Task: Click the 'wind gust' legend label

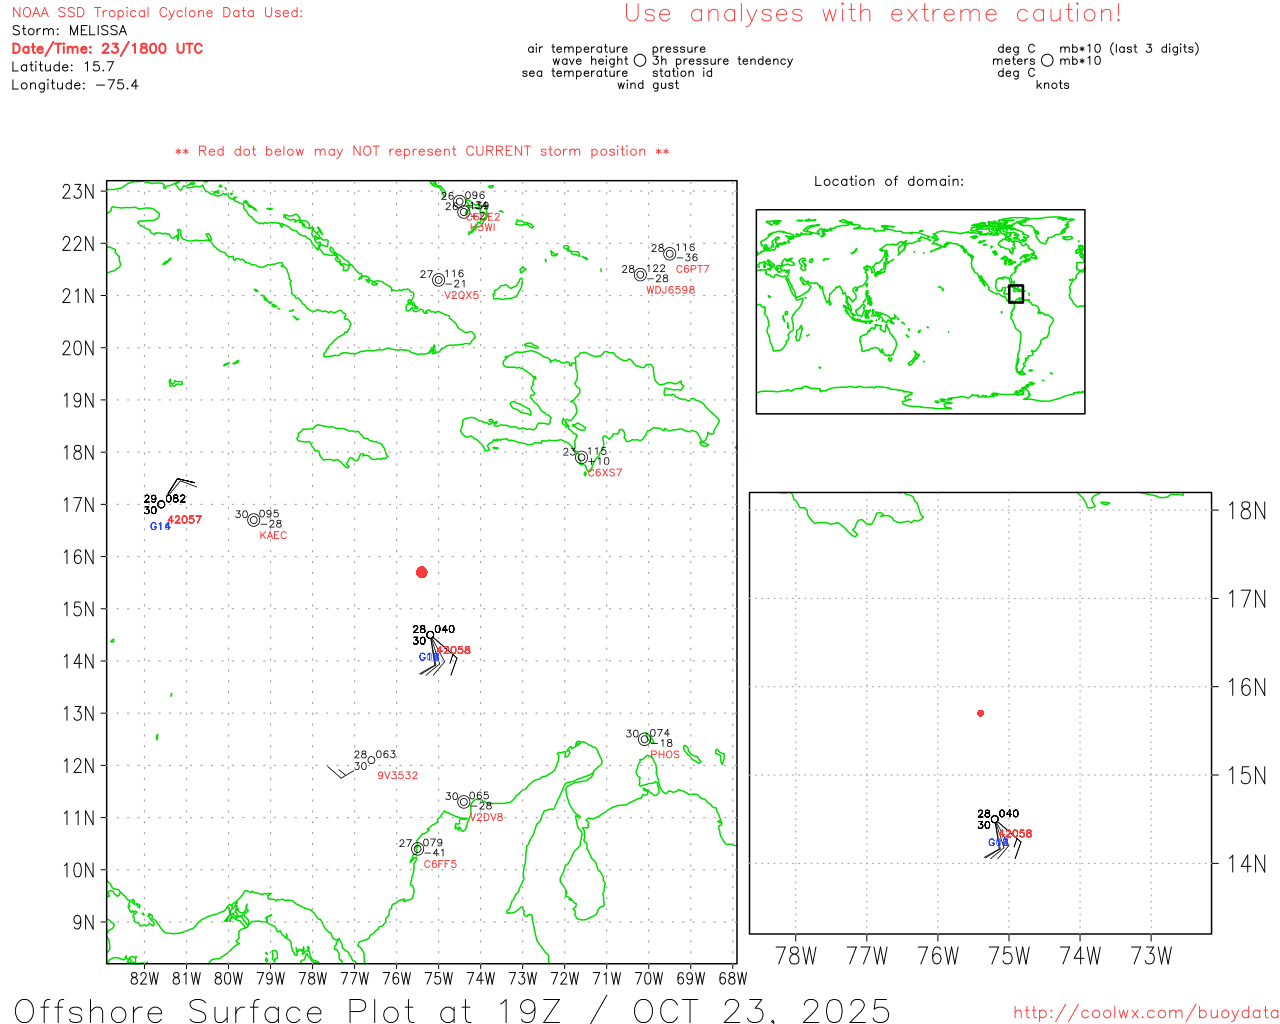Action: coord(648,85)
